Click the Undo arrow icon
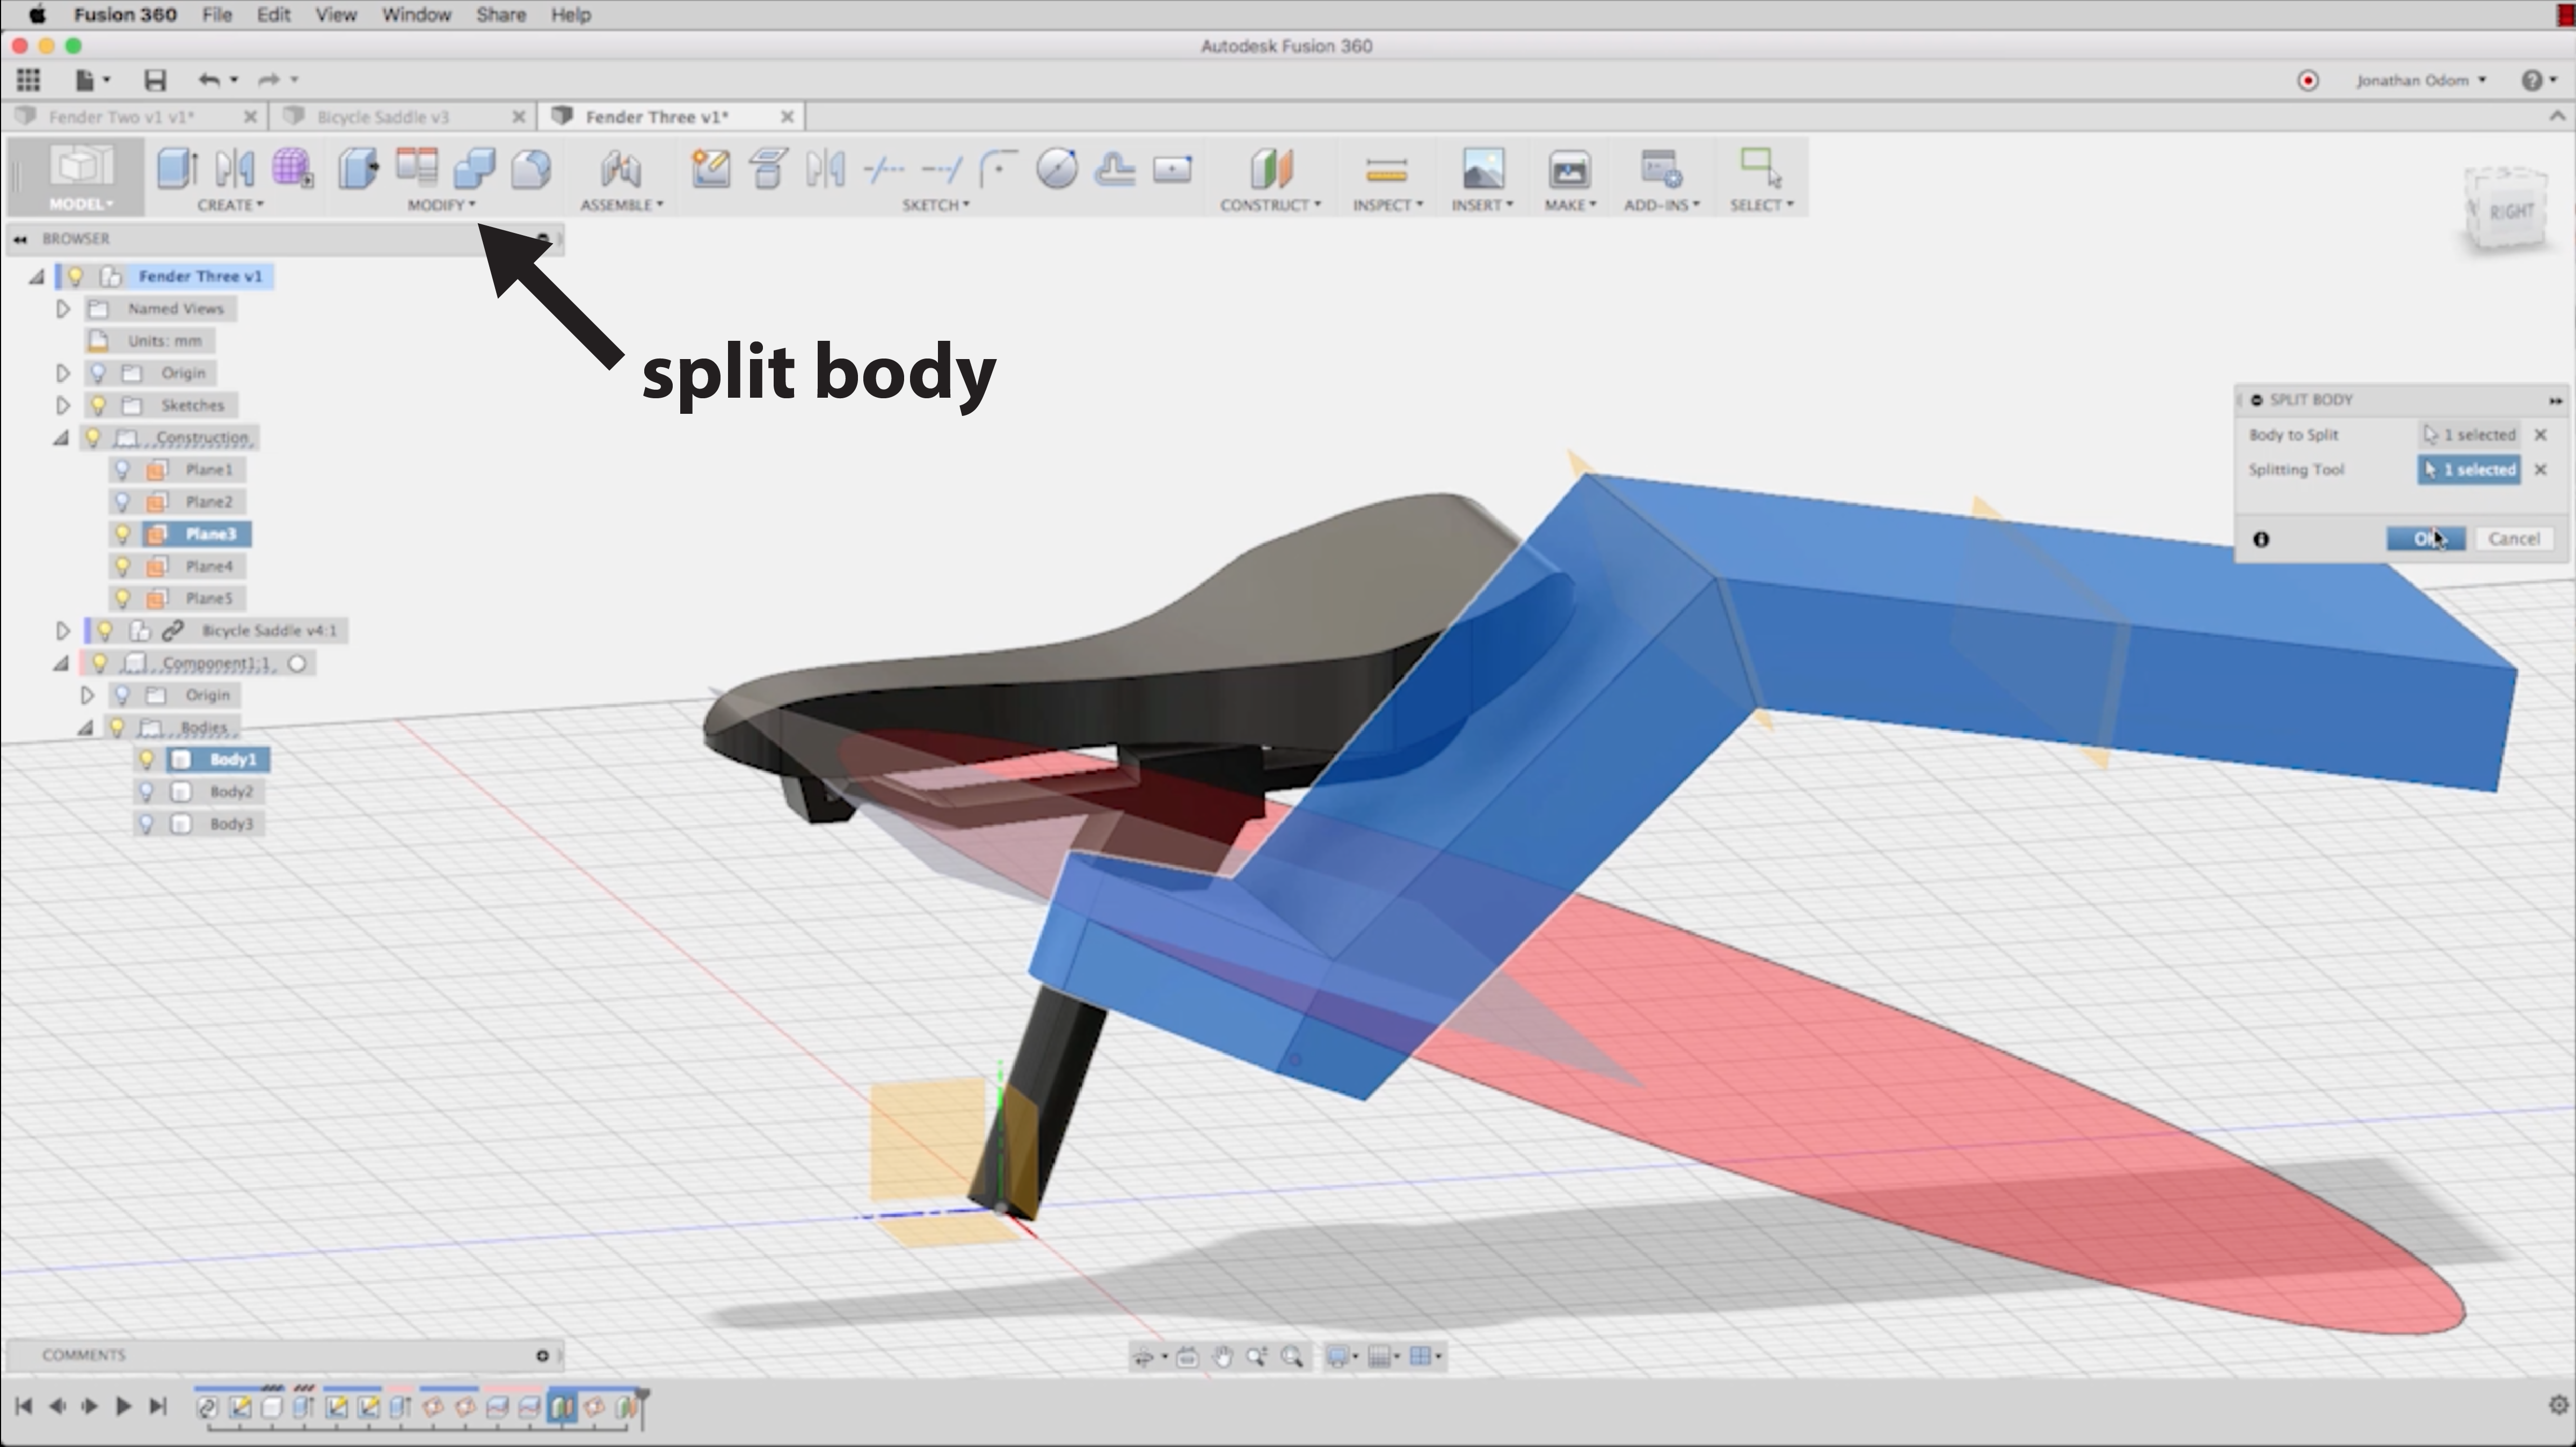 [208, 80]
